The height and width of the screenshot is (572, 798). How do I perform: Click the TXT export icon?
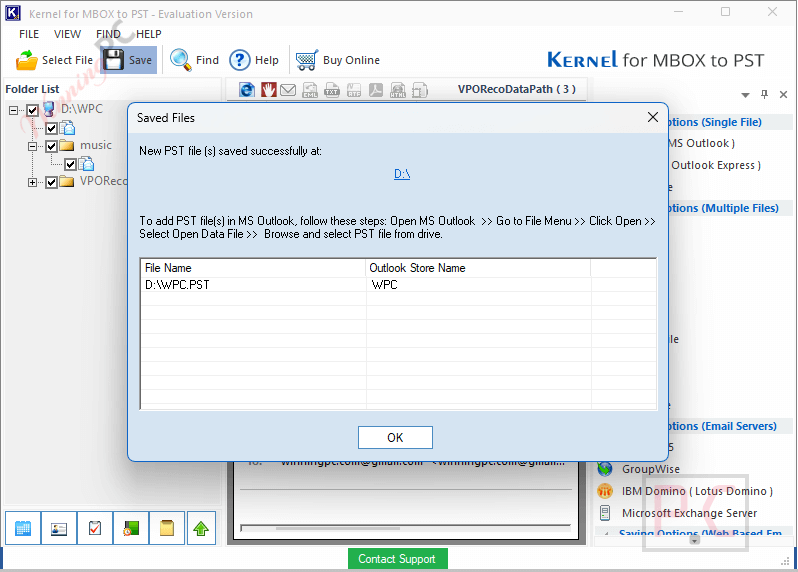332,90
